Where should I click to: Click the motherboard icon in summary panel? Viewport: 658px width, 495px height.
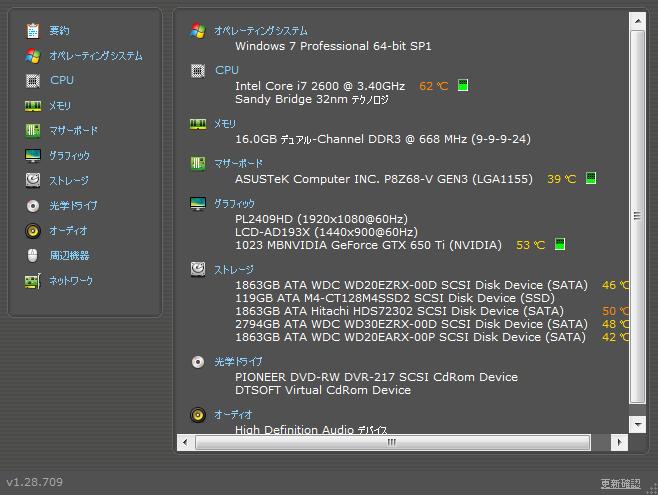point(198,163)
